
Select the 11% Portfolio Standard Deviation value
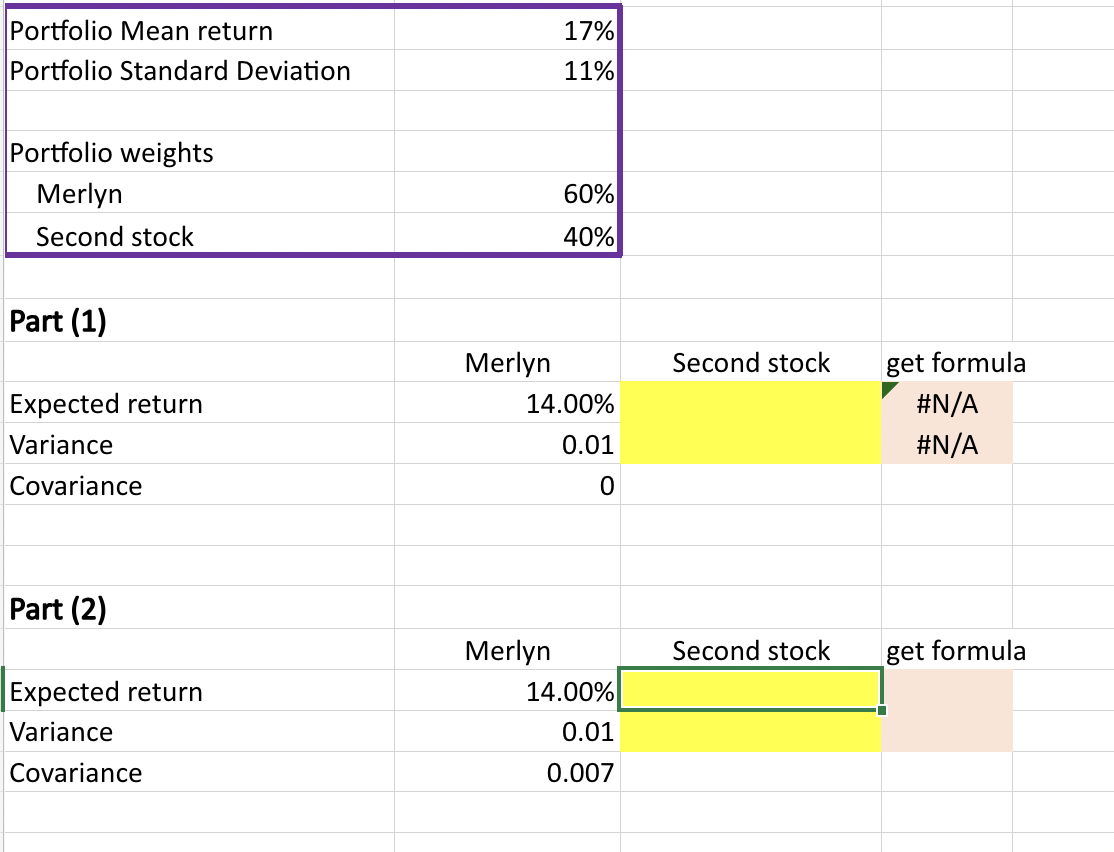(x=507, y=71)
